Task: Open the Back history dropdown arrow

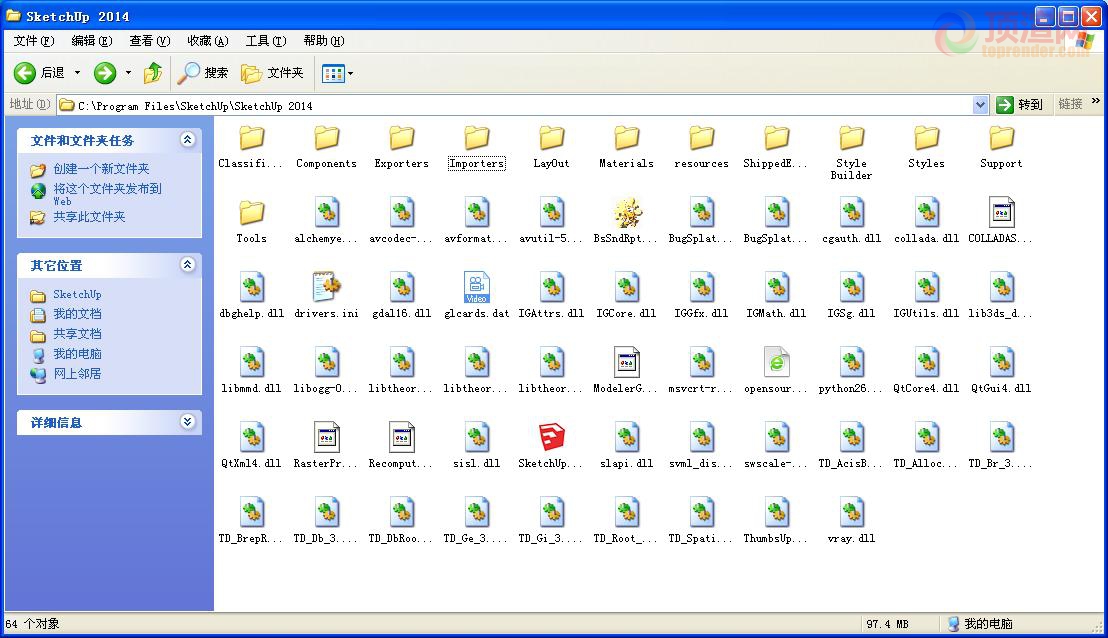Action: [77, 72]
